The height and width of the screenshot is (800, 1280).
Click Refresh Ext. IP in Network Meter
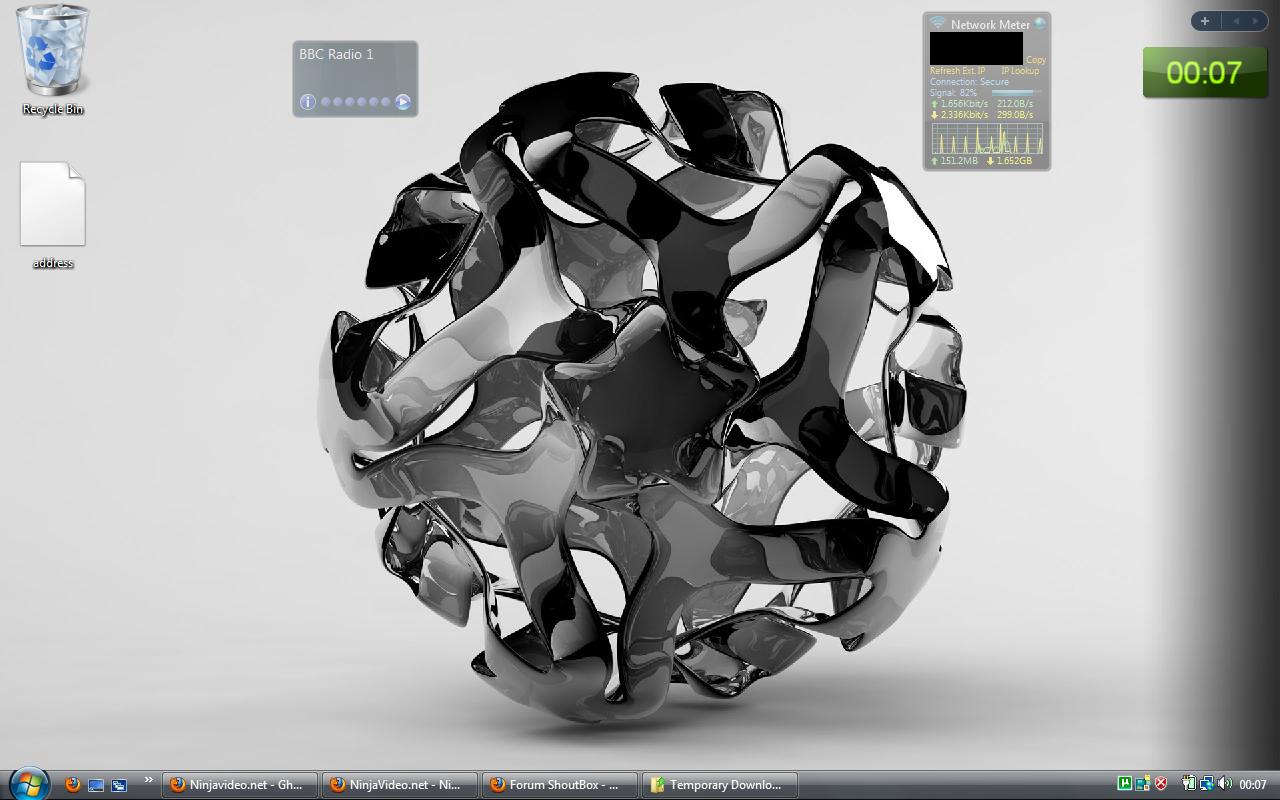[x=957, y=71]
